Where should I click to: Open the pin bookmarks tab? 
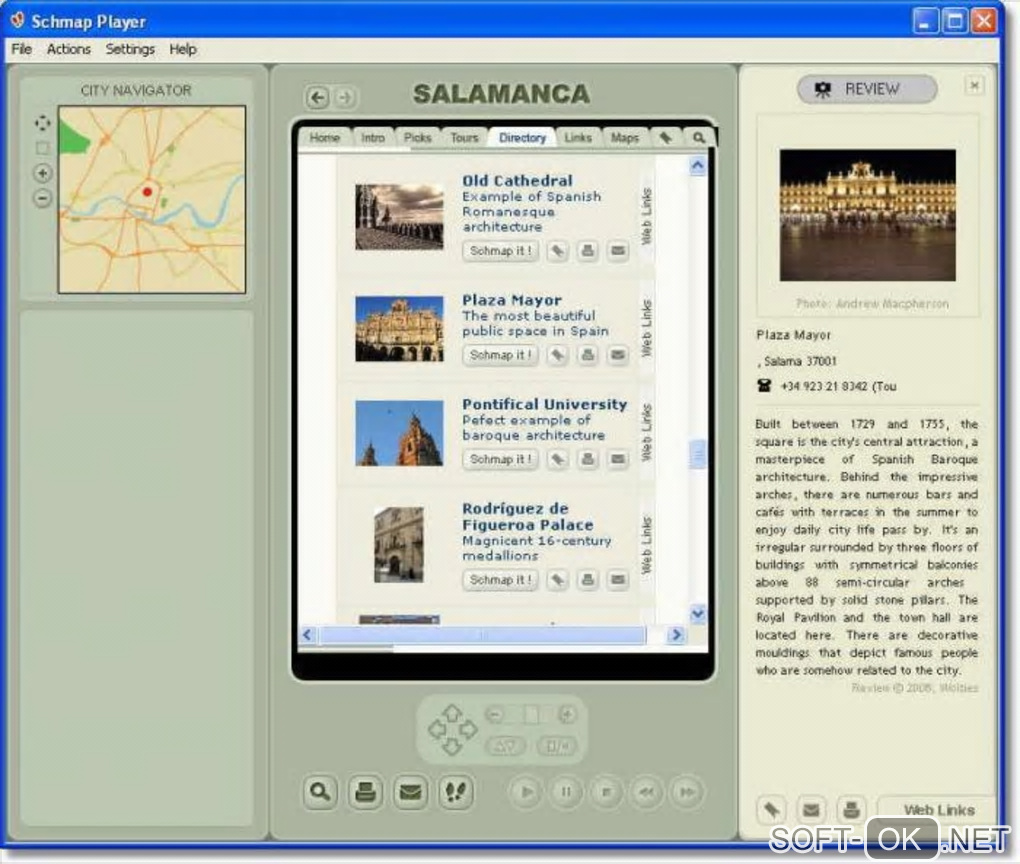[x=665, y=138]
